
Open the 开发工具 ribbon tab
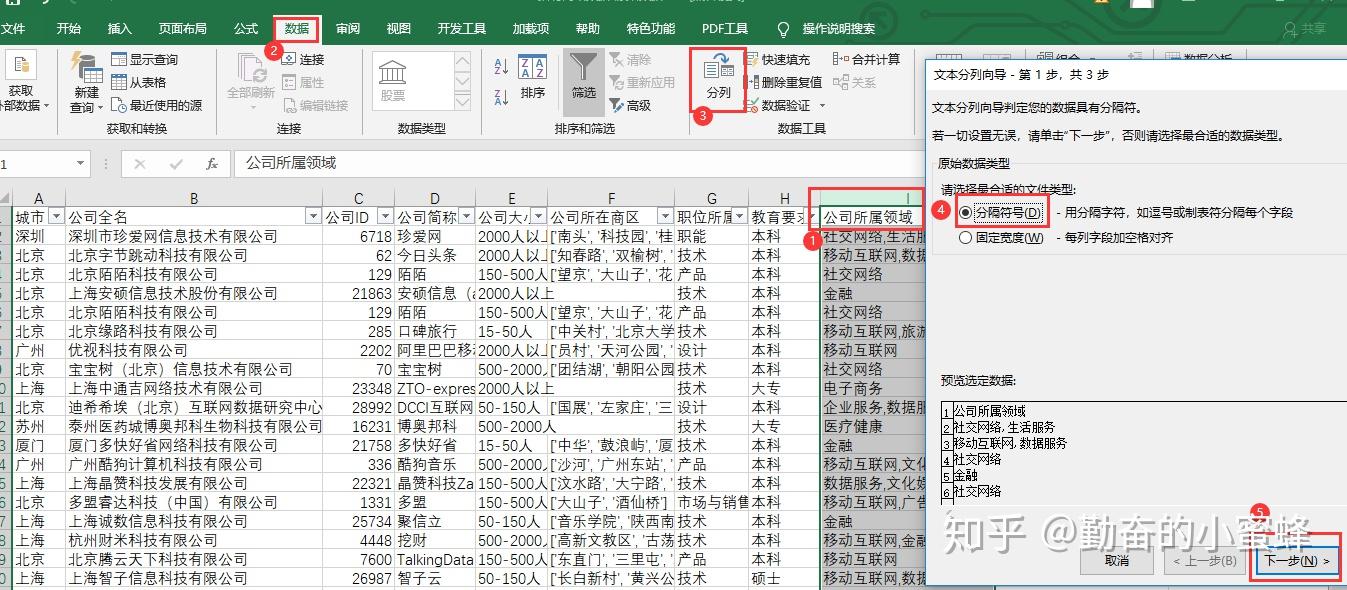click(x=462, y=29)
